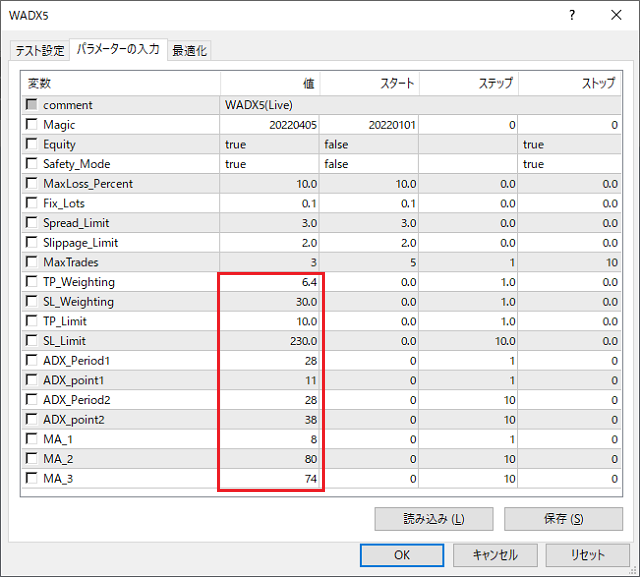The image size is (640, 577).
Task: Click the 読み込み (L) button
Action: [434, 519]
